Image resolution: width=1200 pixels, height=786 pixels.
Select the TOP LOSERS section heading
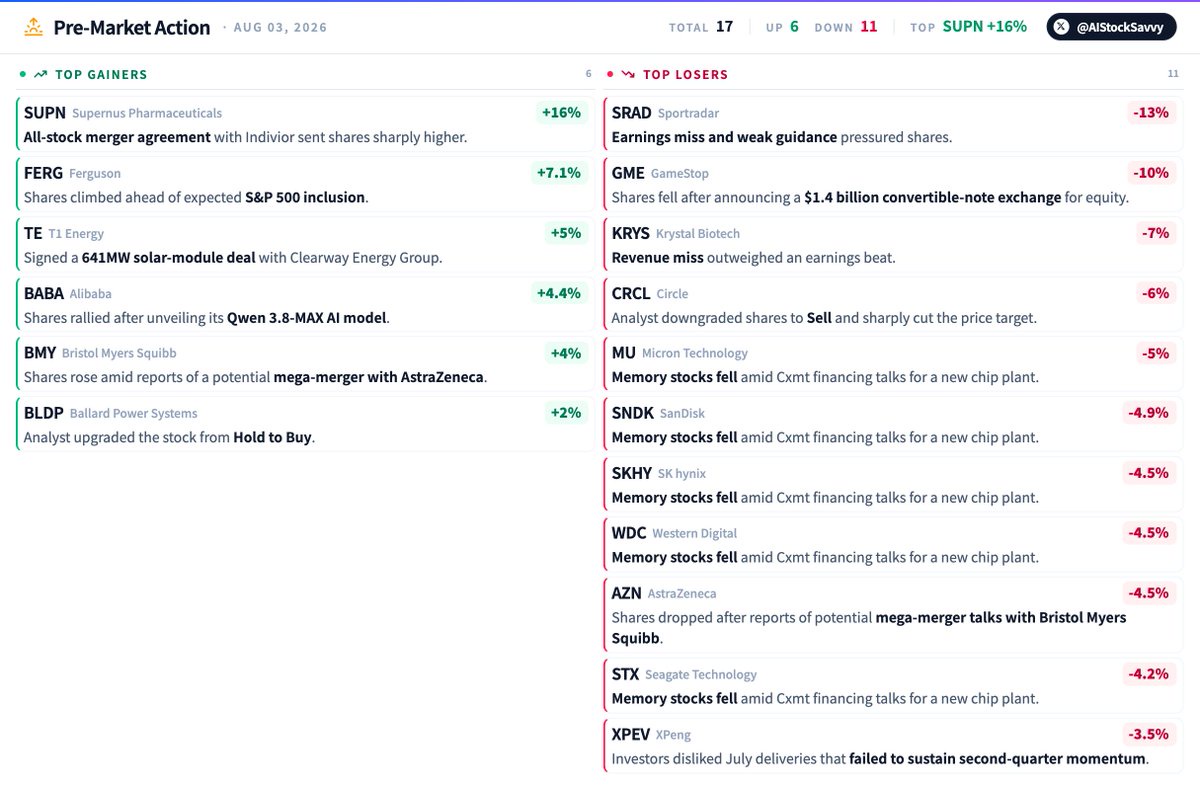685,74
